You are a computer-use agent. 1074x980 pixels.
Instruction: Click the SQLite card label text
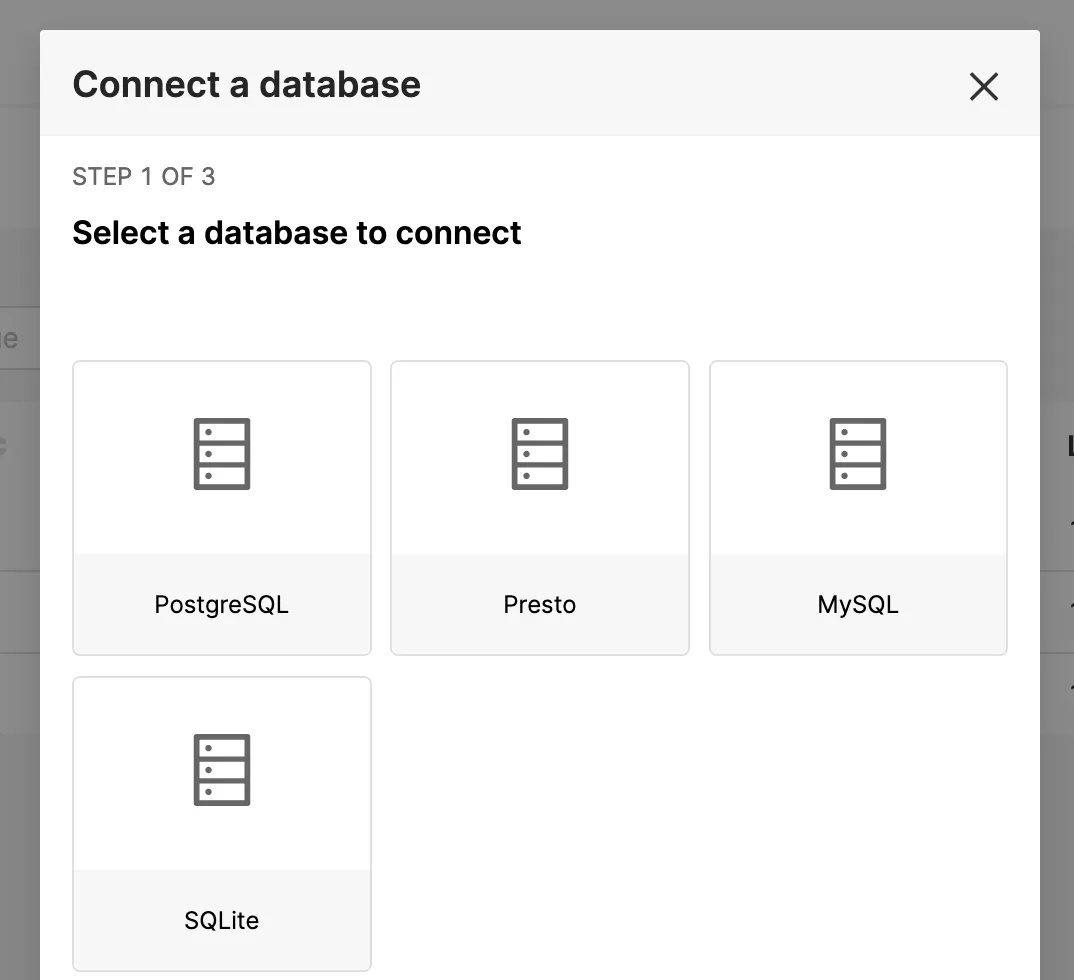(221, 921)
